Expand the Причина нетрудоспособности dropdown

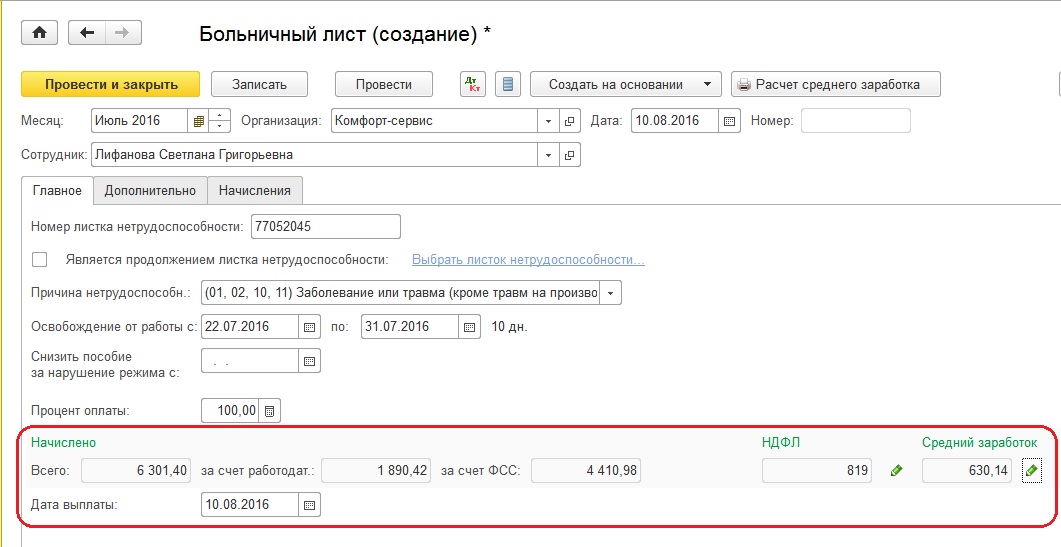click(x=611, y=293)
